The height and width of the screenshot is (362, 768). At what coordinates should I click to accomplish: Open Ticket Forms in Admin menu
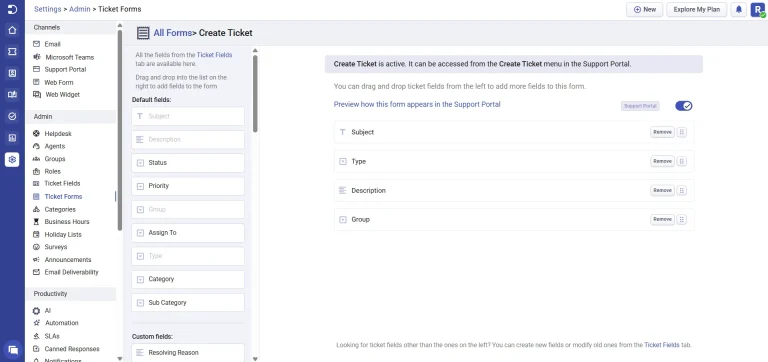pyautogui.click(x=63, y=196)
